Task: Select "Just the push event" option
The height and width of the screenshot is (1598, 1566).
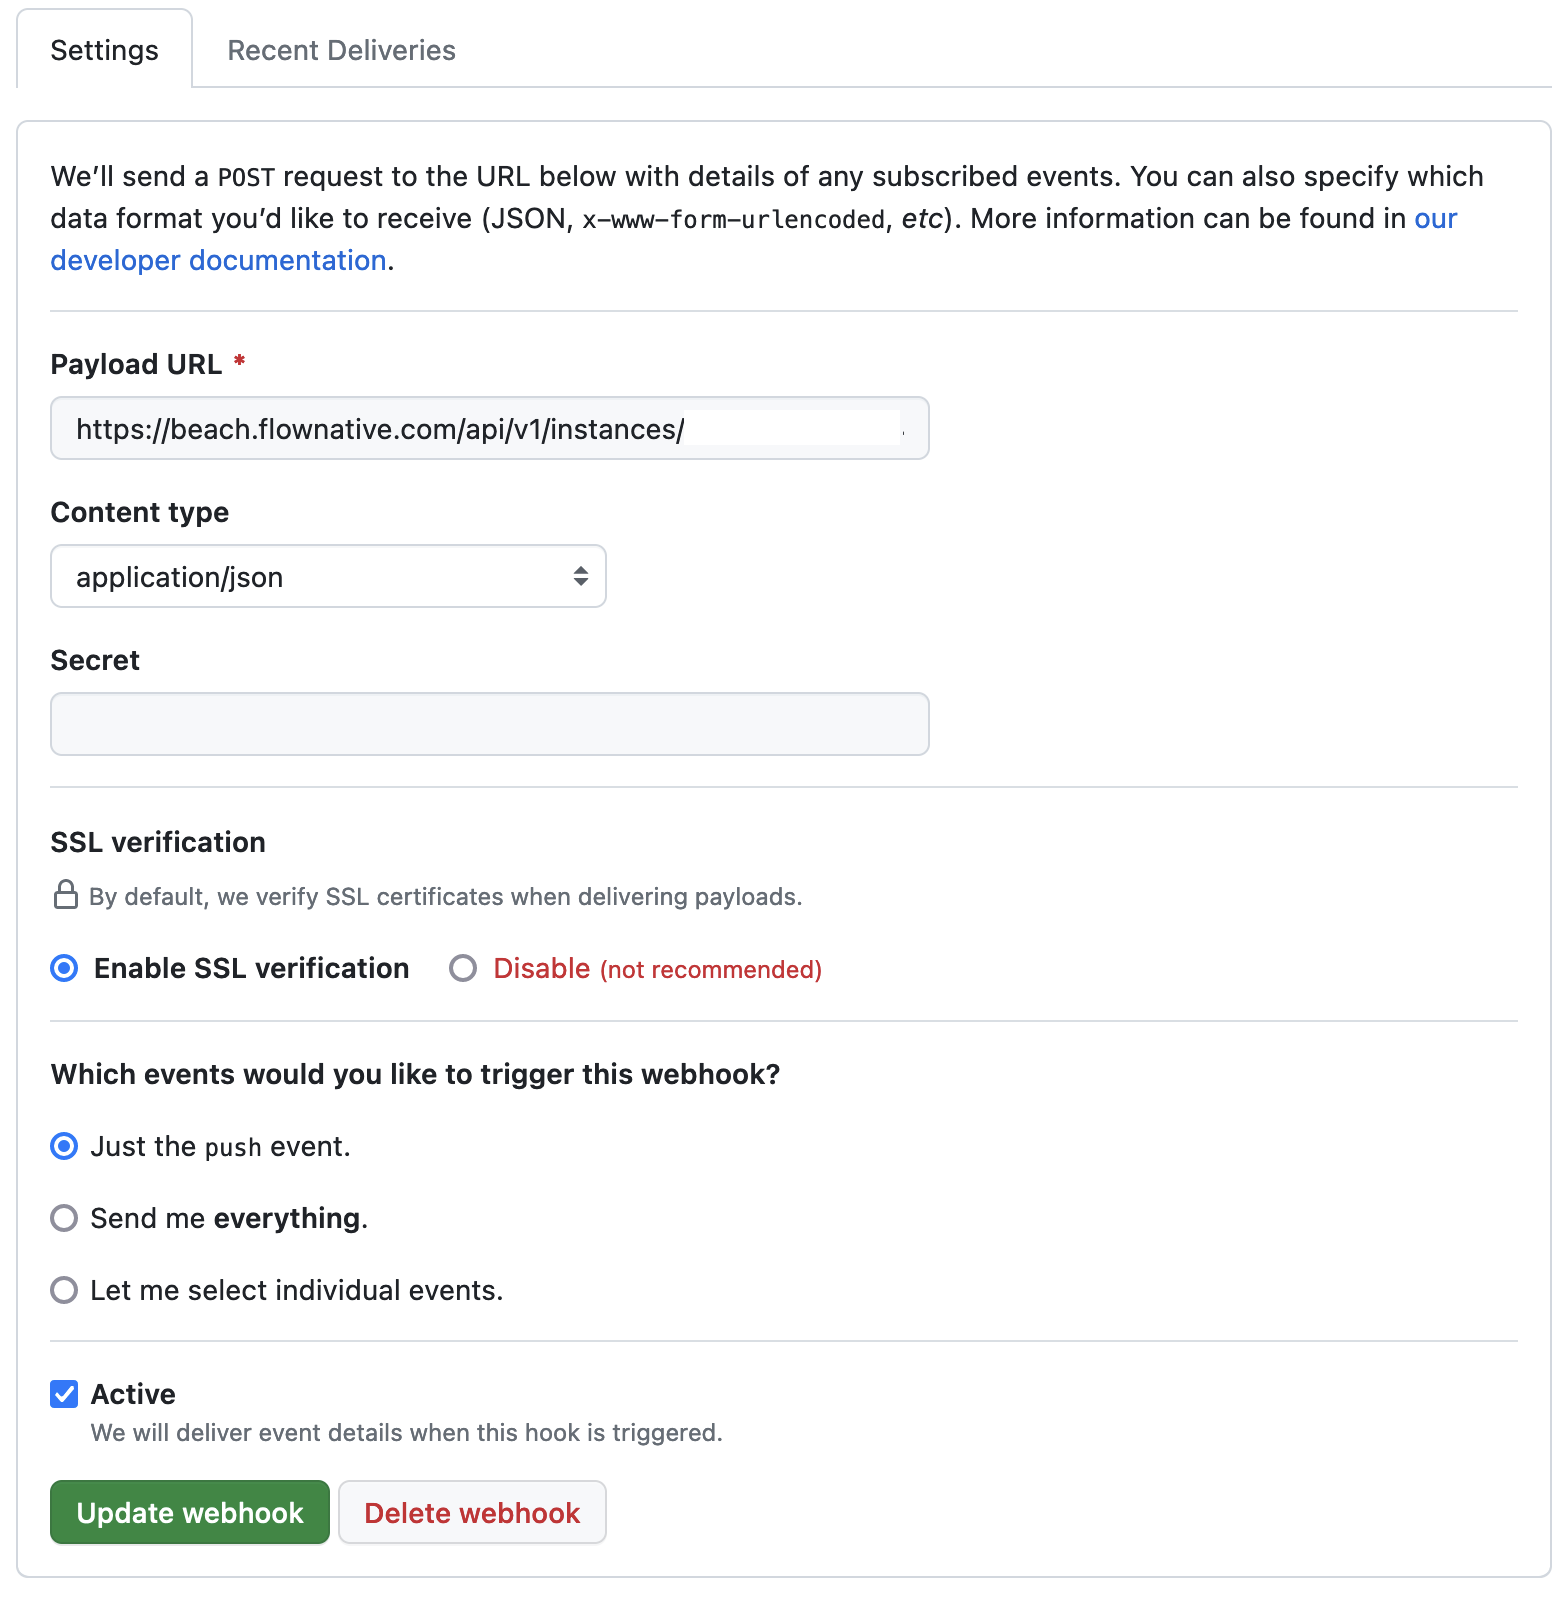Action: point(65,1146)
